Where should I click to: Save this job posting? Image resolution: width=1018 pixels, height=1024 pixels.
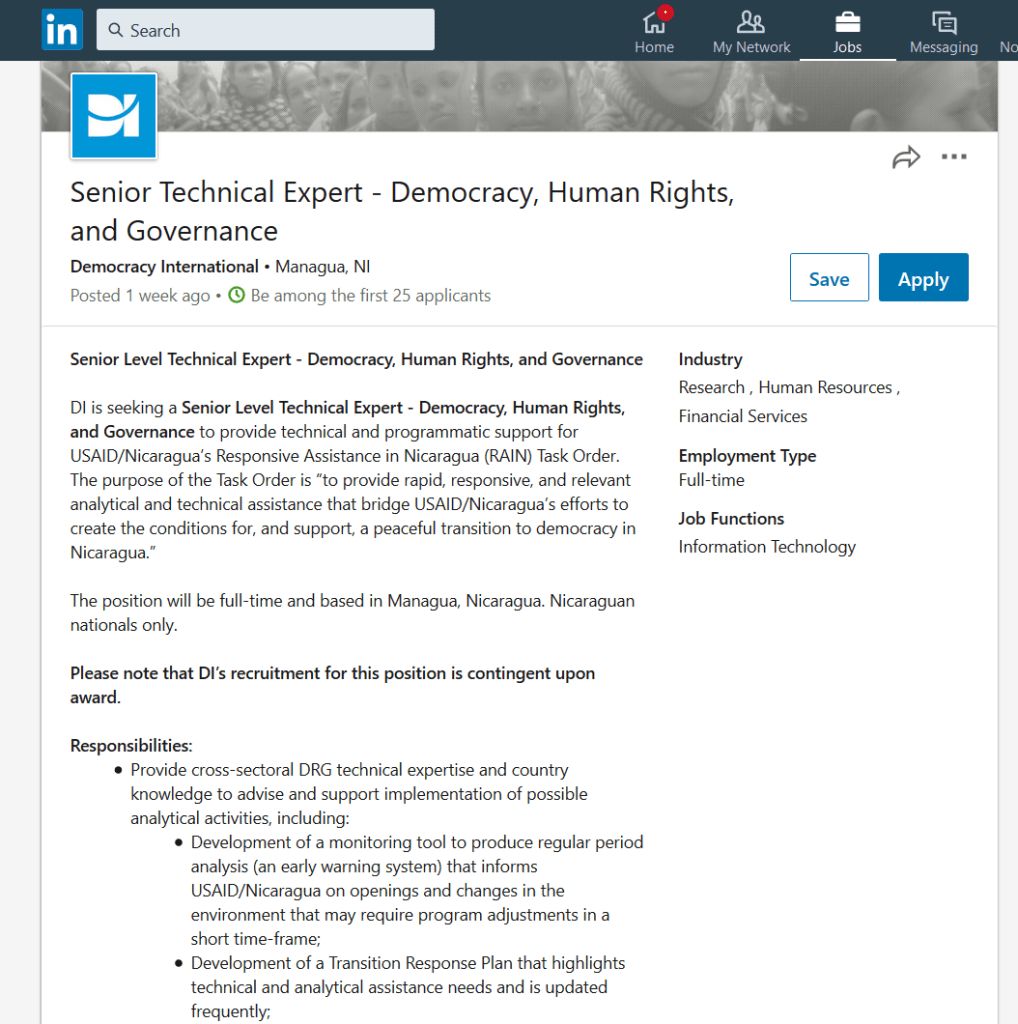pos(829,278)
